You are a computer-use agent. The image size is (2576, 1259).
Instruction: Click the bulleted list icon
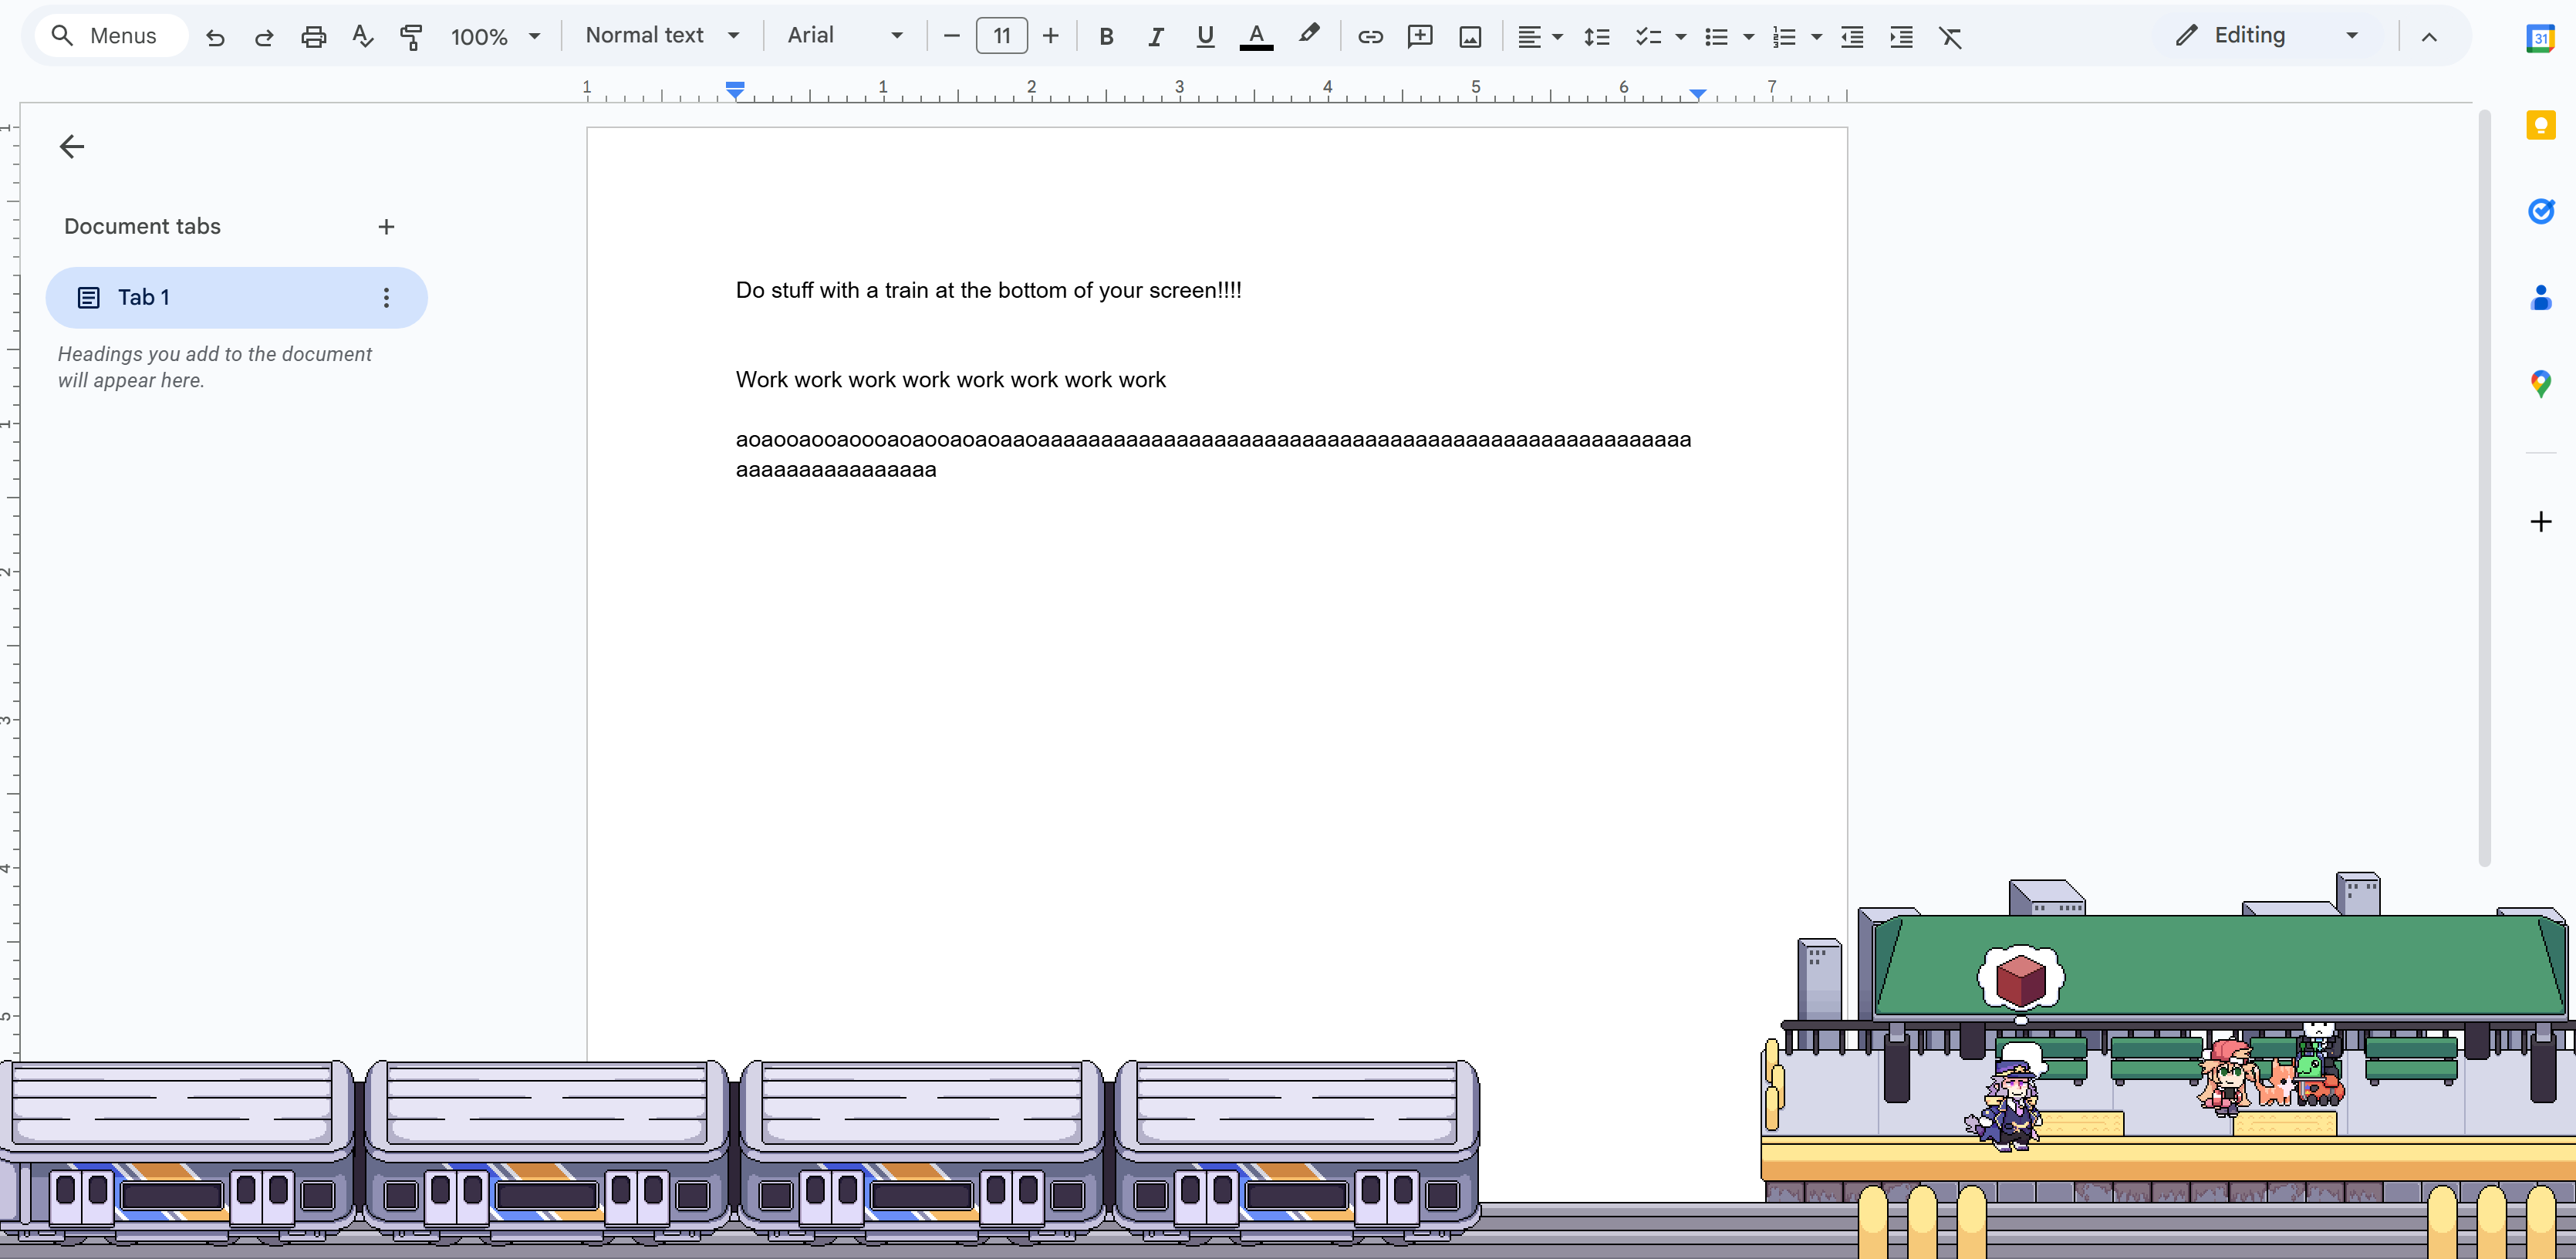tap(1716, 37)
